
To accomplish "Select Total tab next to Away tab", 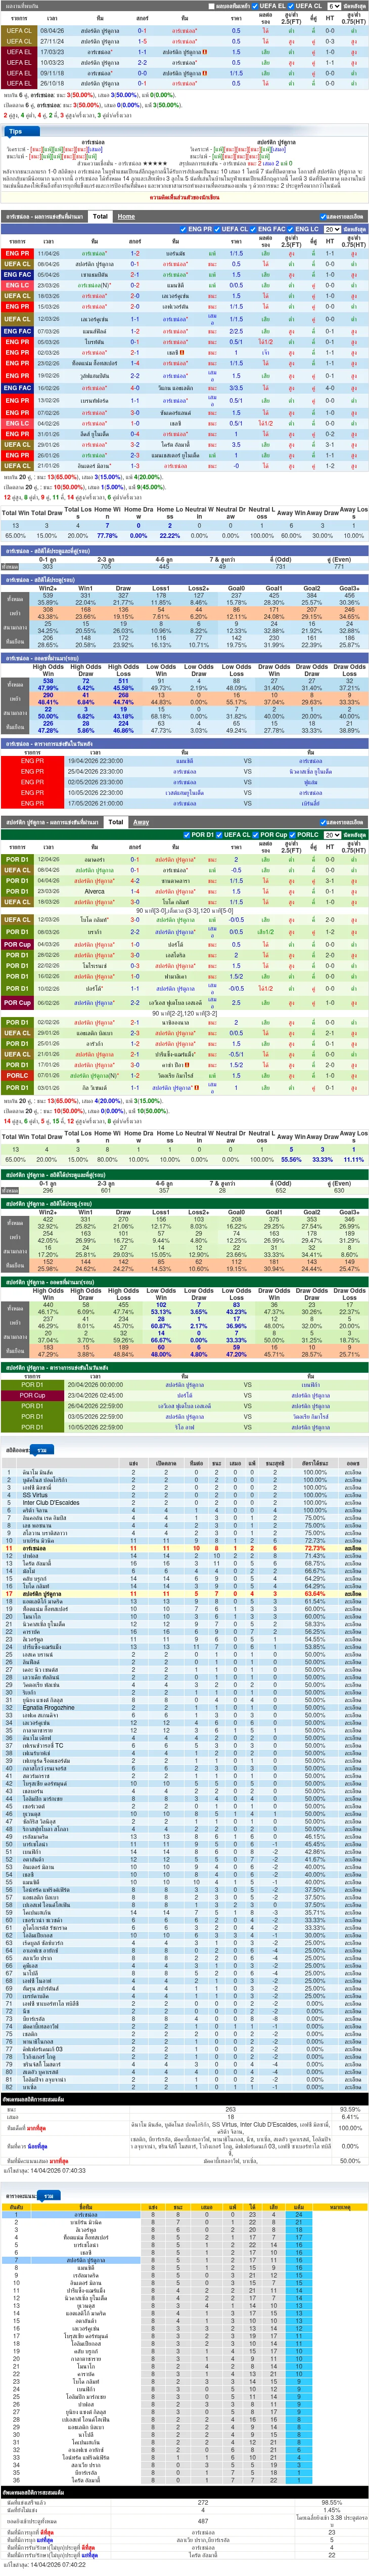I will tap(115, 822).
